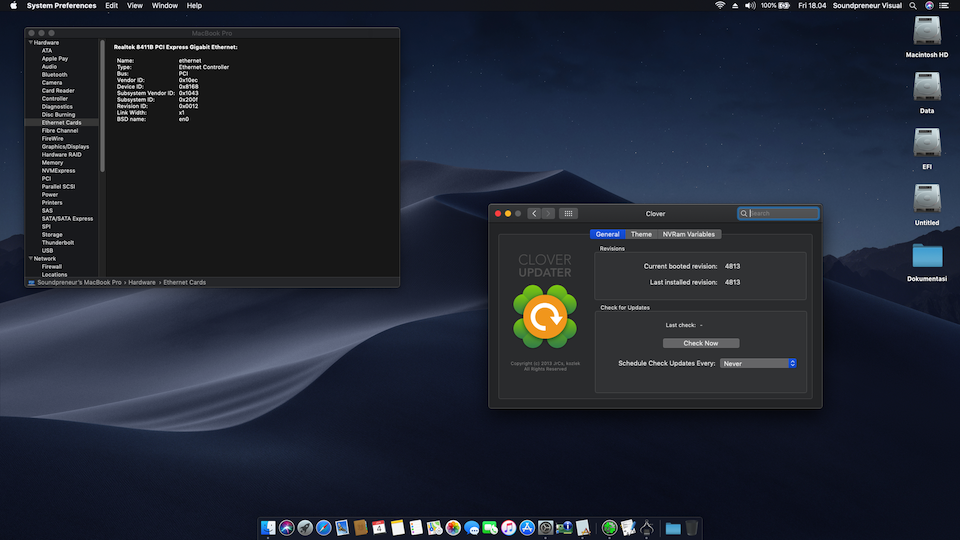960x540 pixels.
Task: Show all preferences grid button in Clover
Action: pos(568,214)
